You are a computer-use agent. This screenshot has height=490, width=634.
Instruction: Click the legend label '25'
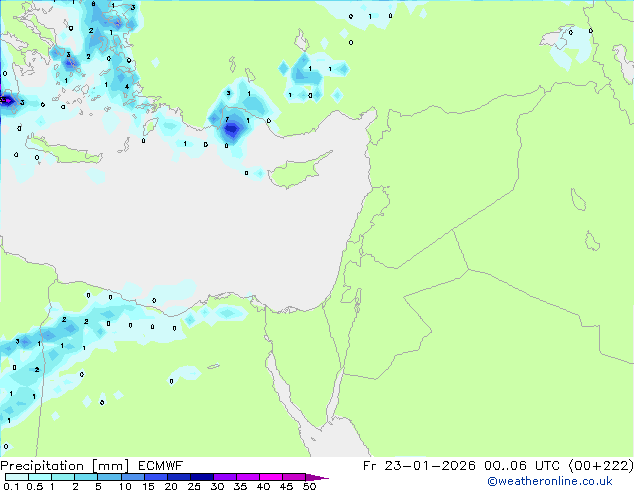pyautogui.click(x=194, y=486)
